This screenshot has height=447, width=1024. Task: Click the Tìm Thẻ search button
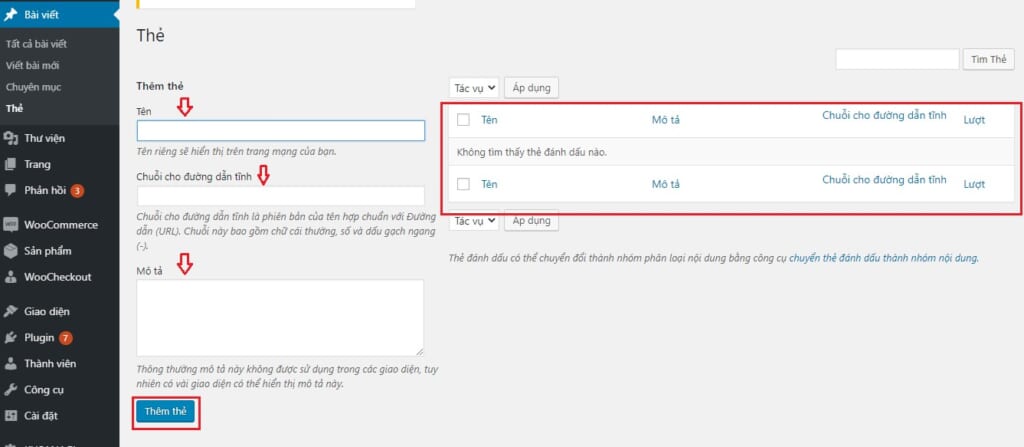click(x=989, y=59)
